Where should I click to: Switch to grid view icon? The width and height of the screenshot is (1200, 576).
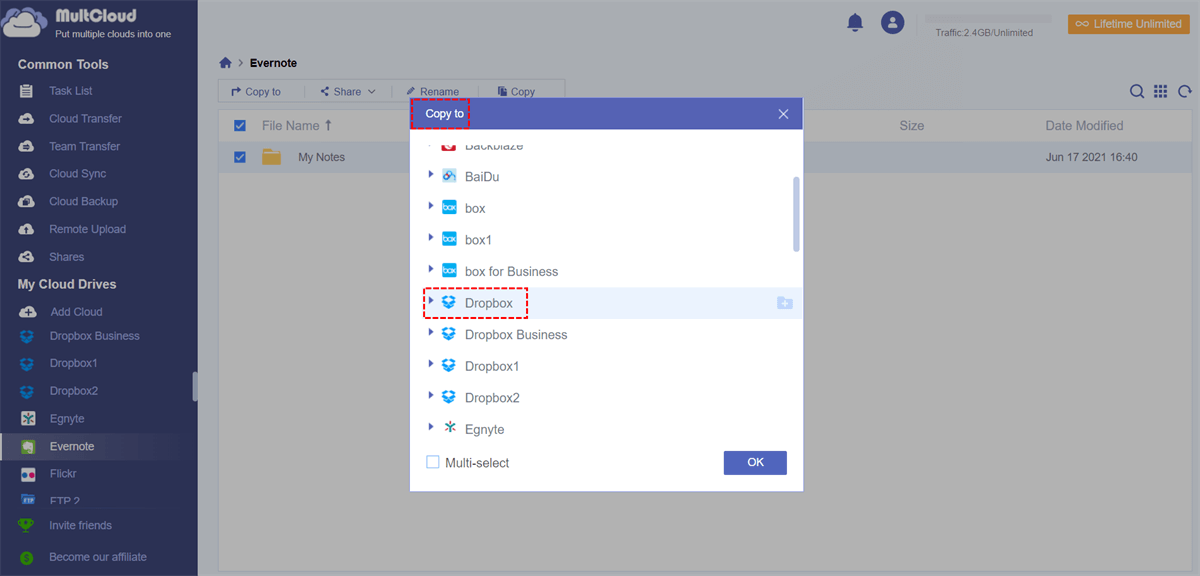point(1161,92)
